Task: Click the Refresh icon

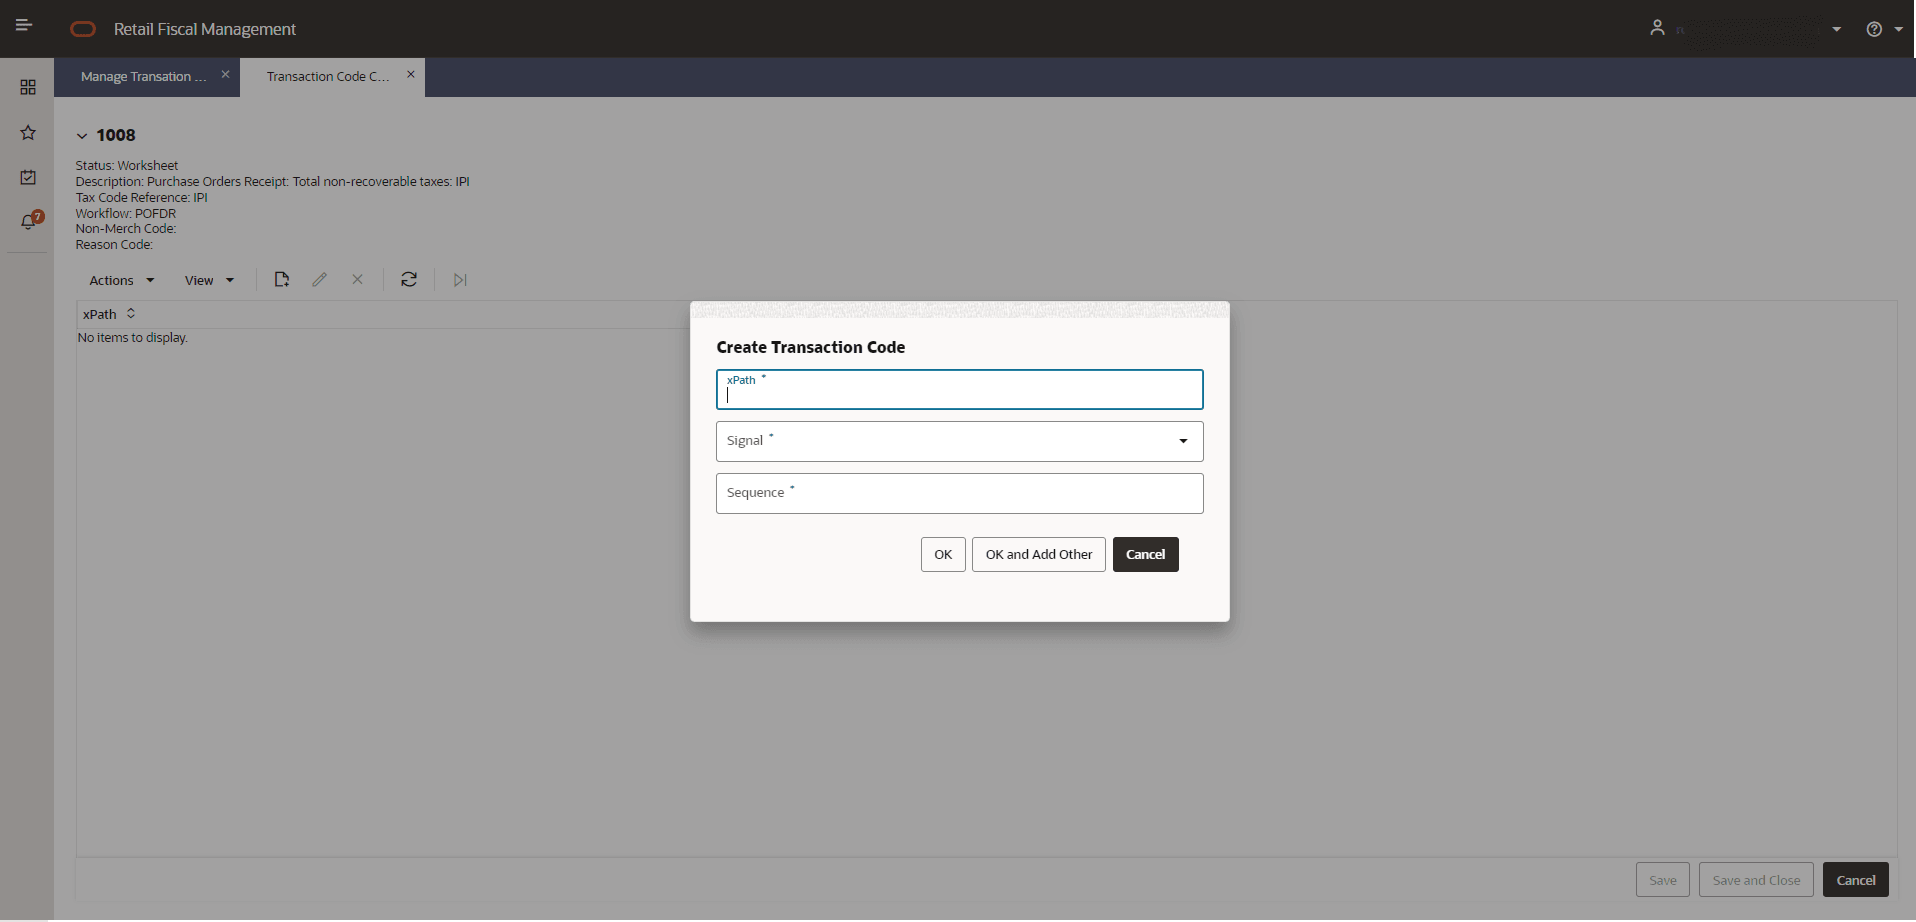Action: point(409,280)
